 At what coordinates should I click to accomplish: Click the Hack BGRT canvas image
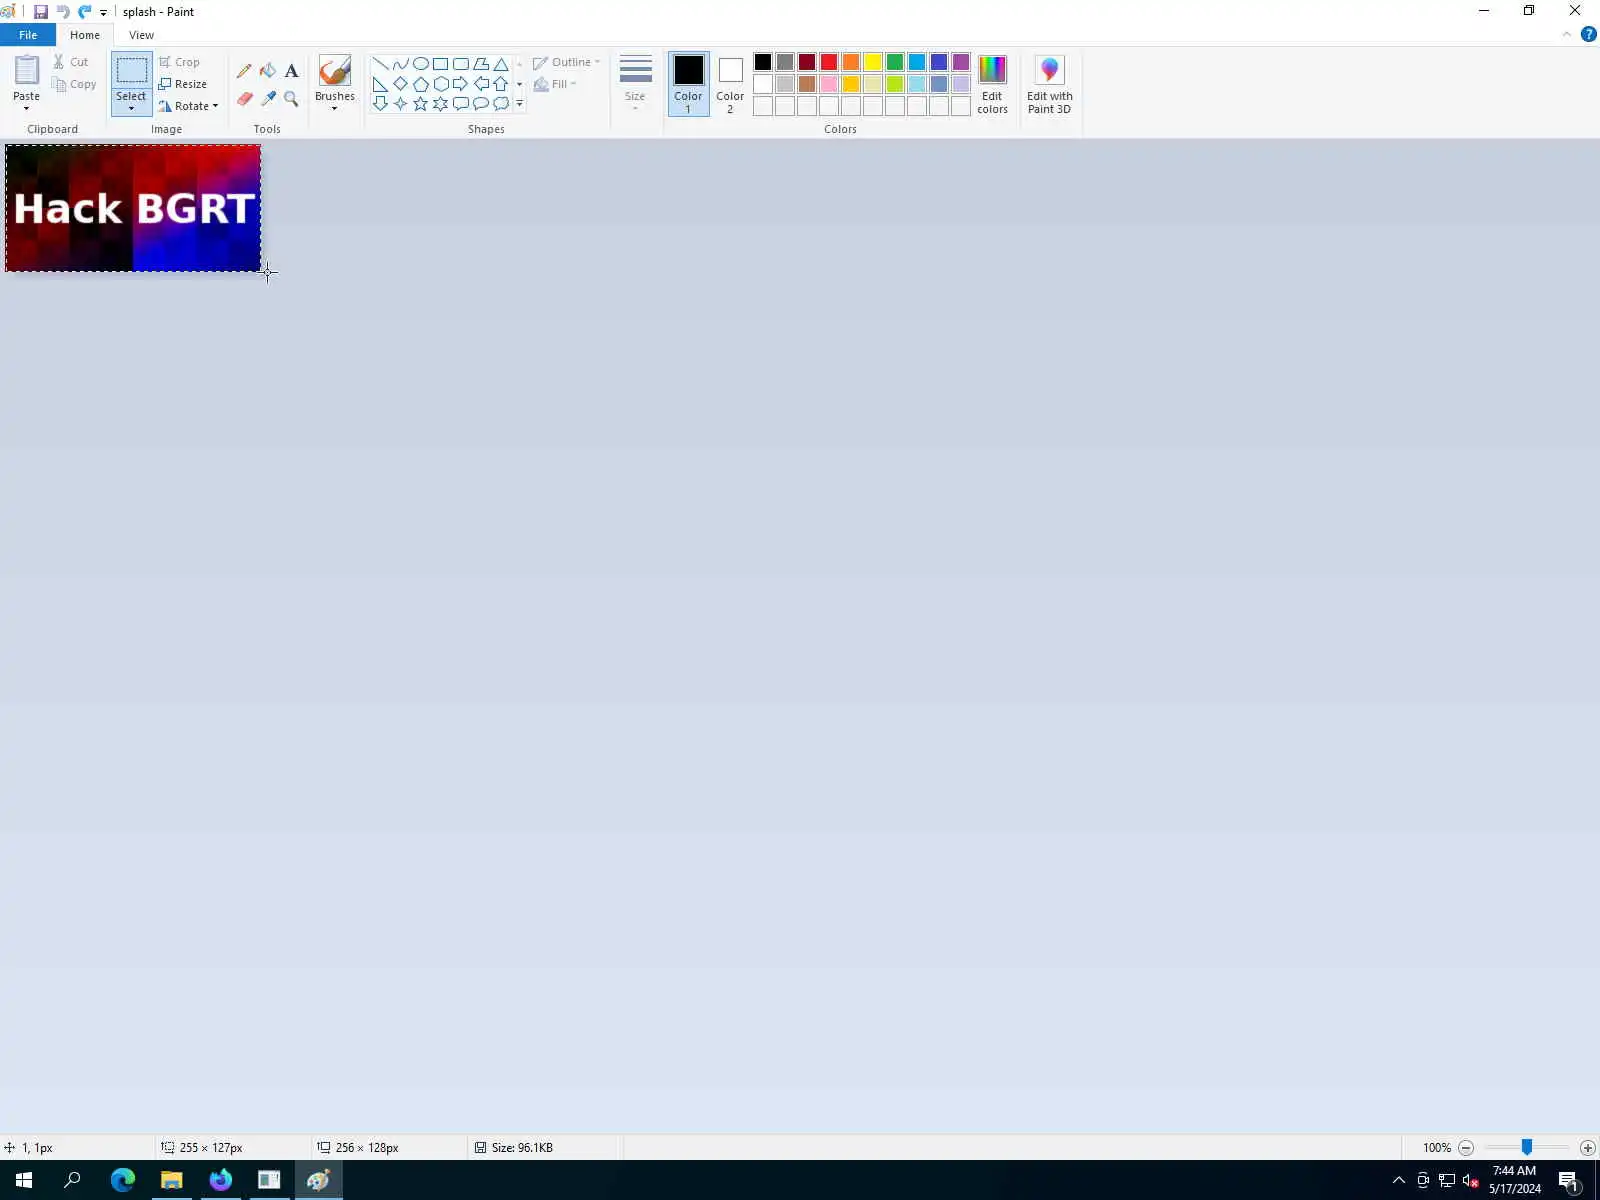(x=133, y=208)
